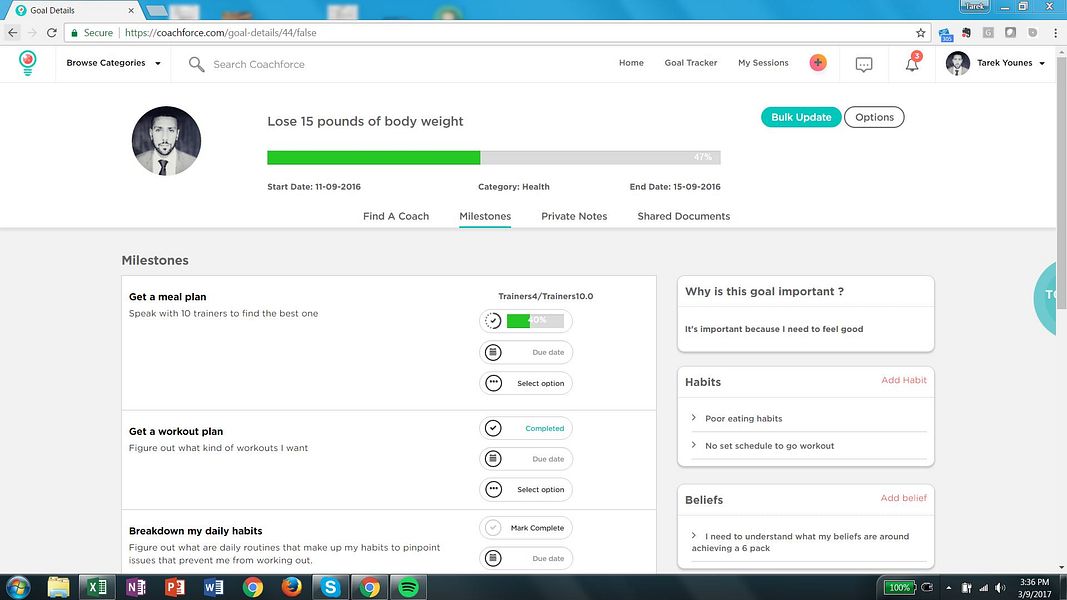Open Skype from the taskbar

tap(330, 587)
